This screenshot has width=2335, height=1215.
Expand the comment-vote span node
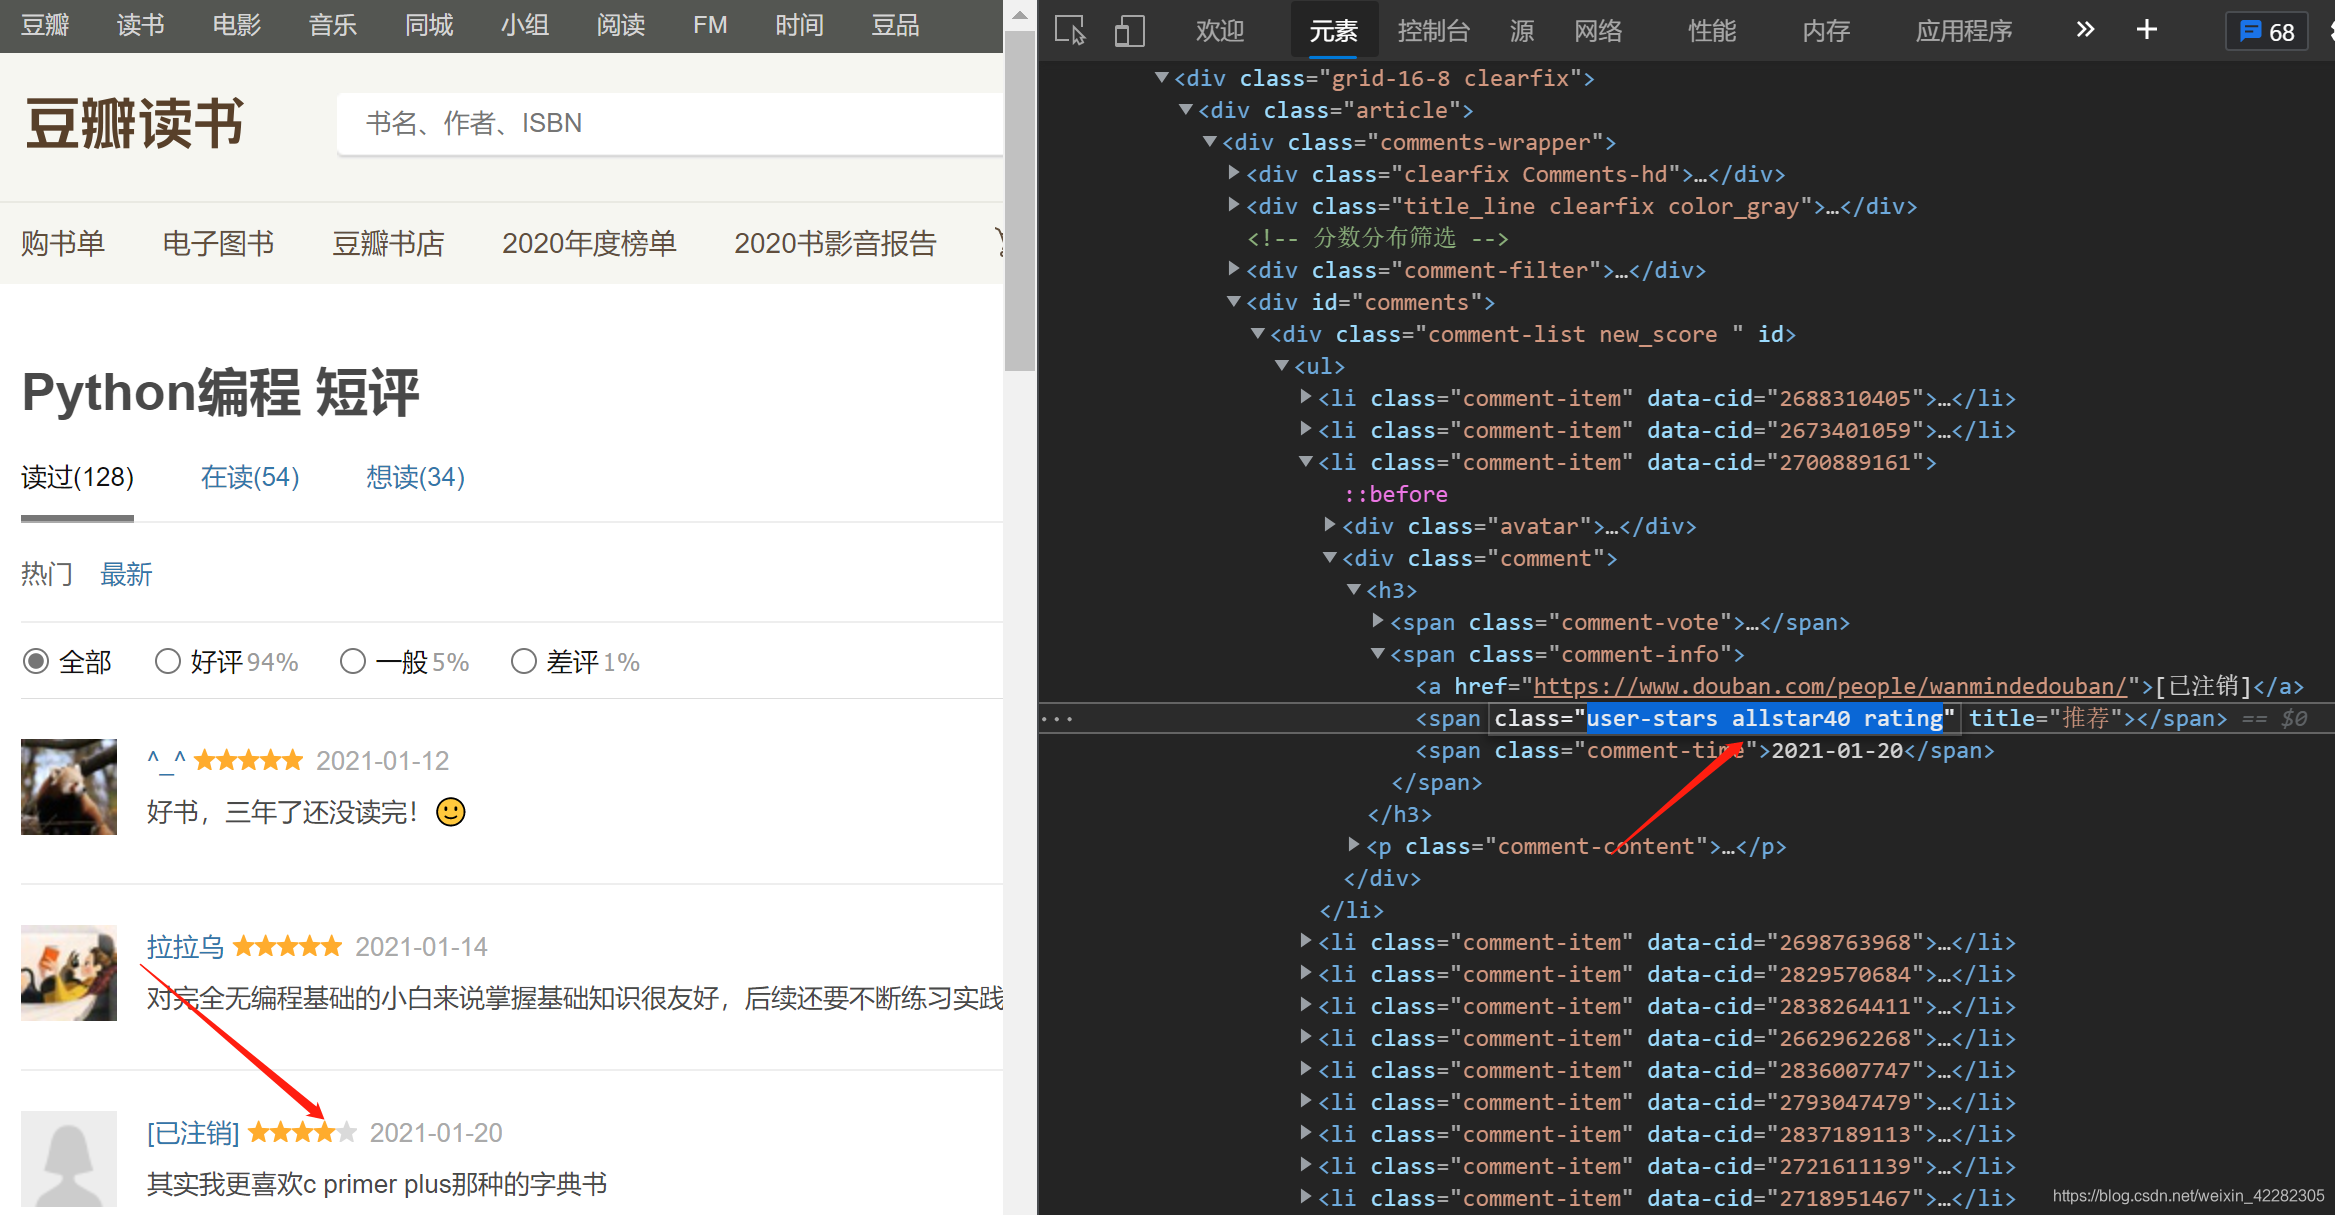coord(1378,622)
